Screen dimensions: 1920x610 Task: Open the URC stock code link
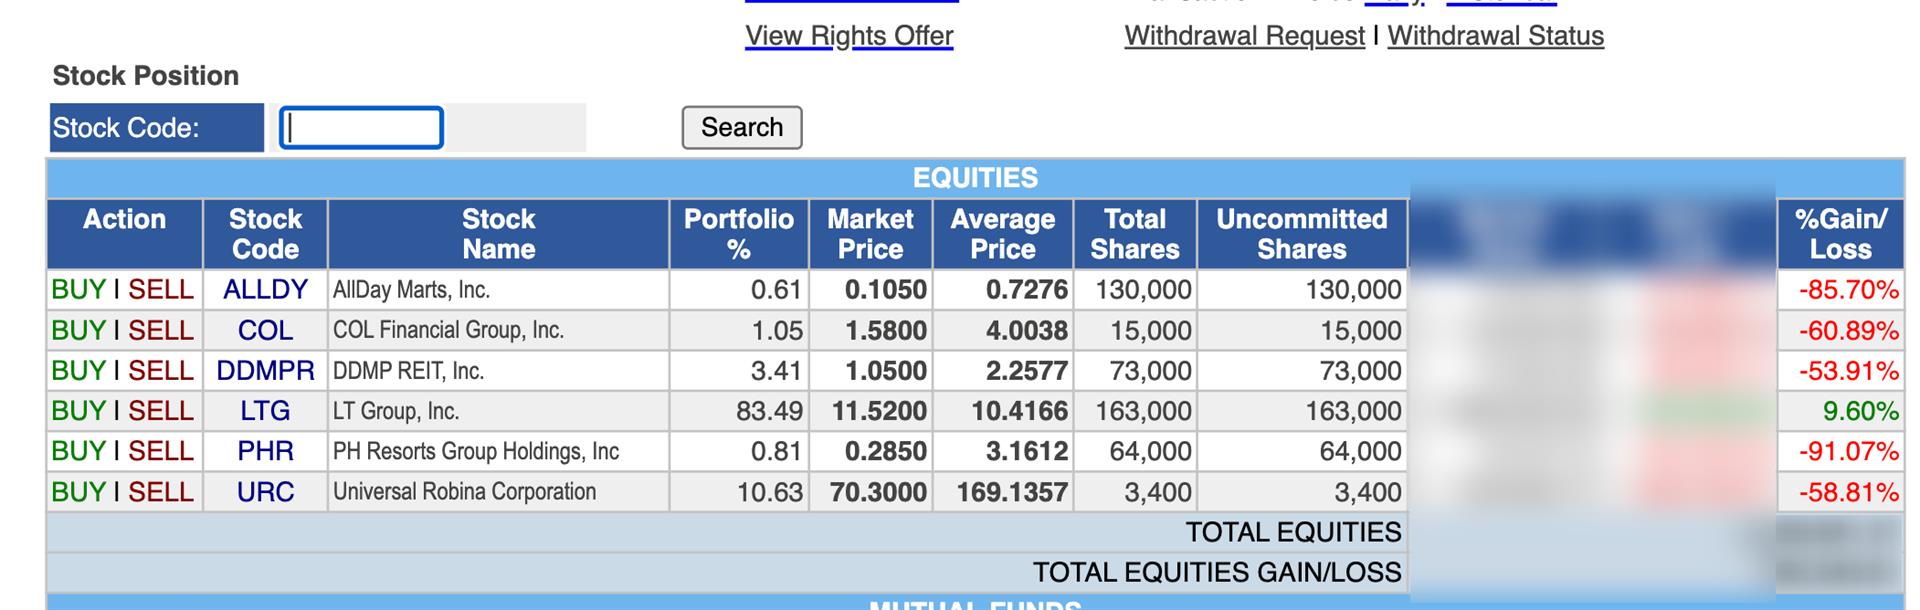pyautogui.click(x=265, y=492)
